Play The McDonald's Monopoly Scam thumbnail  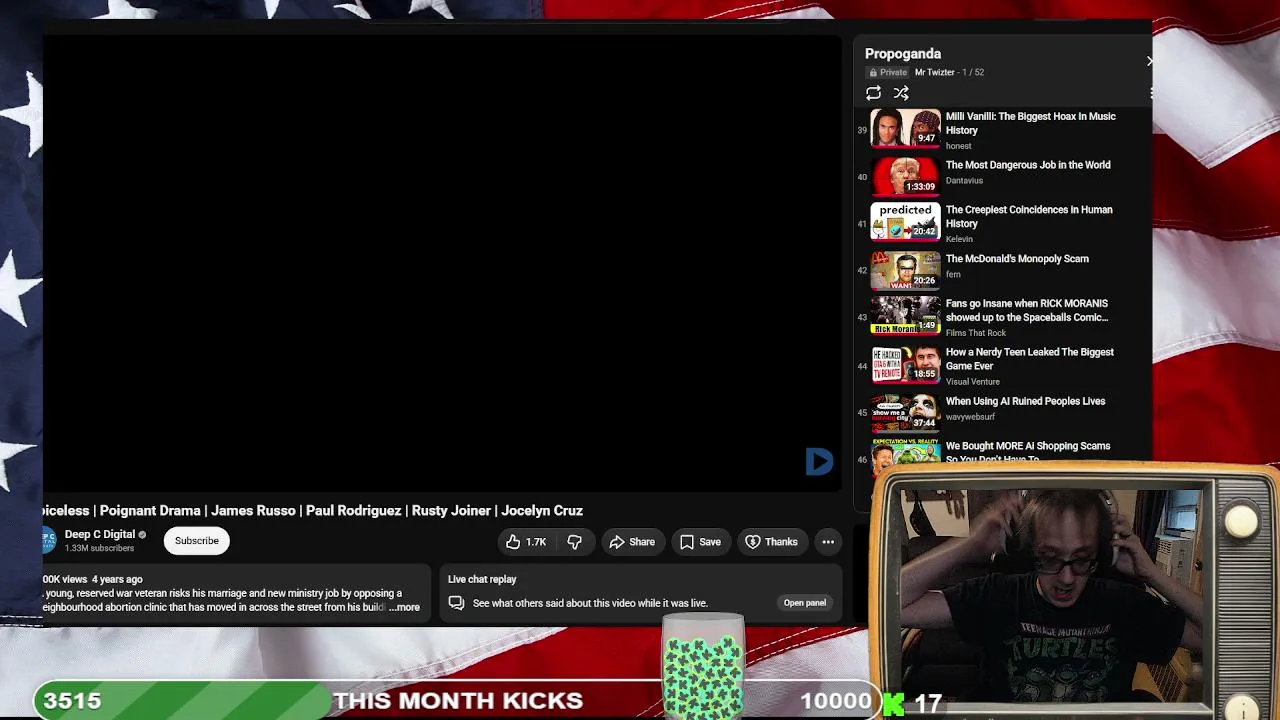905,269
